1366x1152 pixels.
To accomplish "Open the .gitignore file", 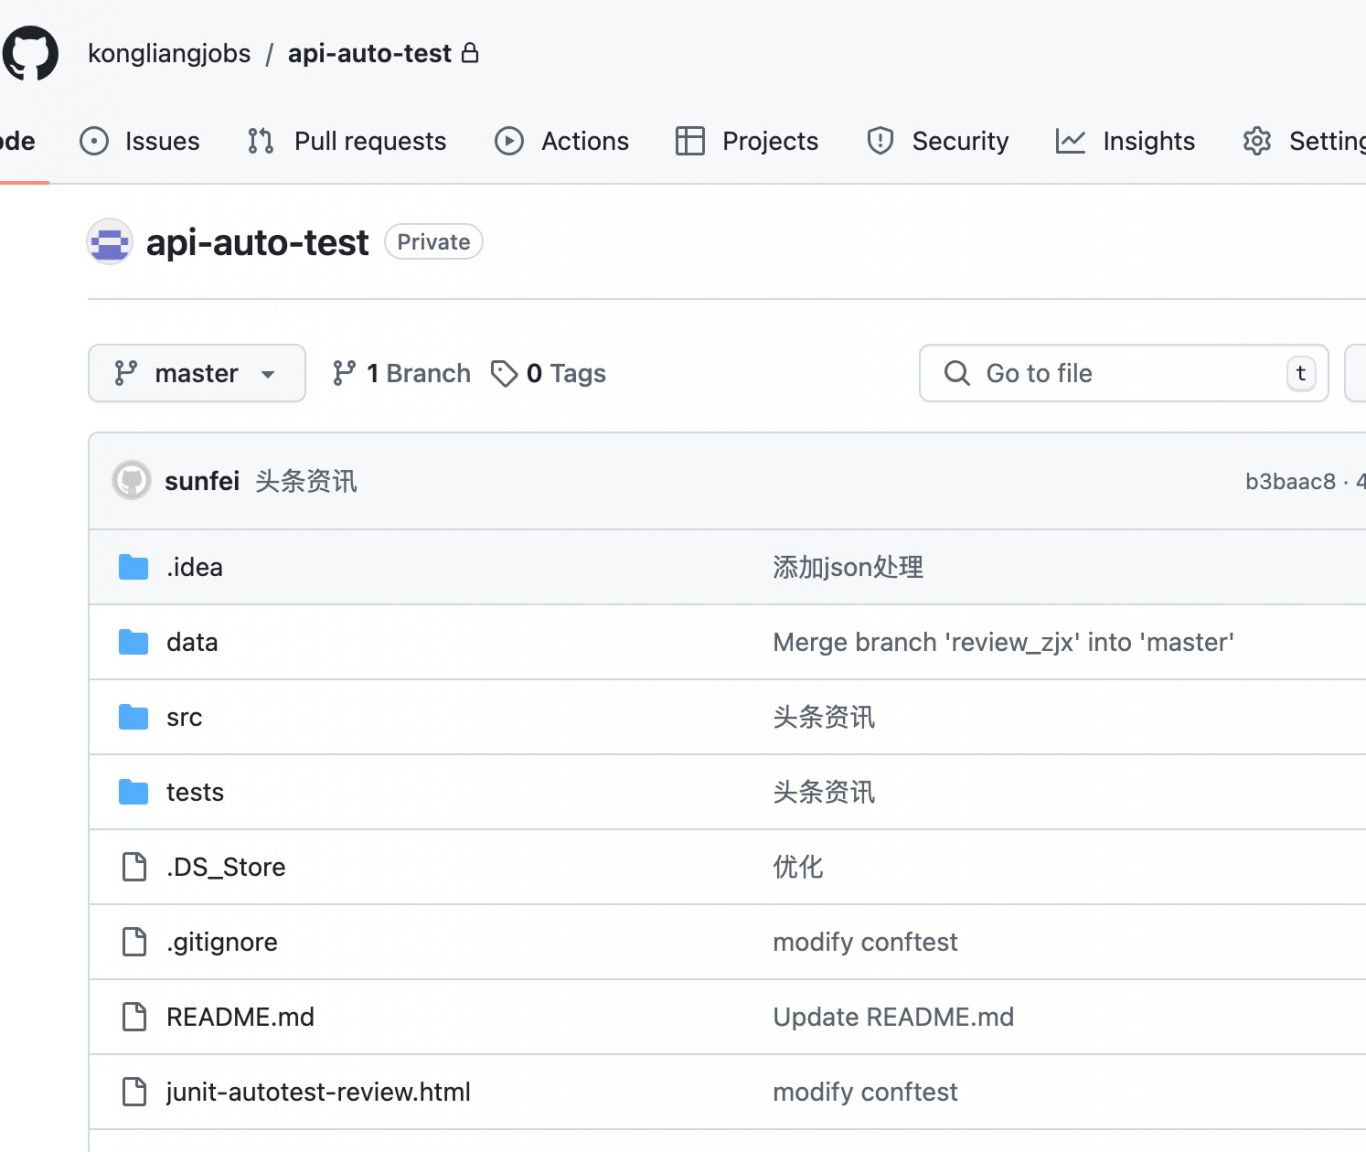I will coord(222,942).
